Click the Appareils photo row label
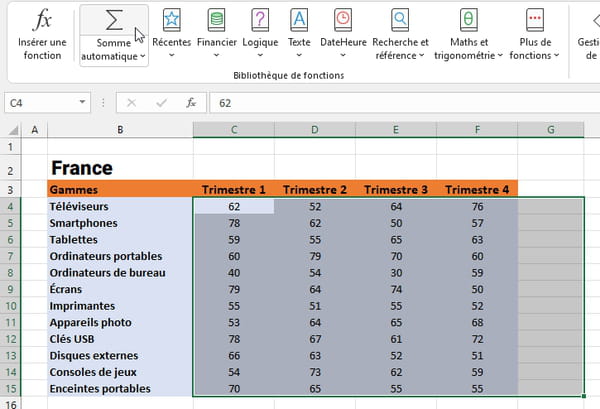Viewport: 600px width, 409px height. [120, 322]
